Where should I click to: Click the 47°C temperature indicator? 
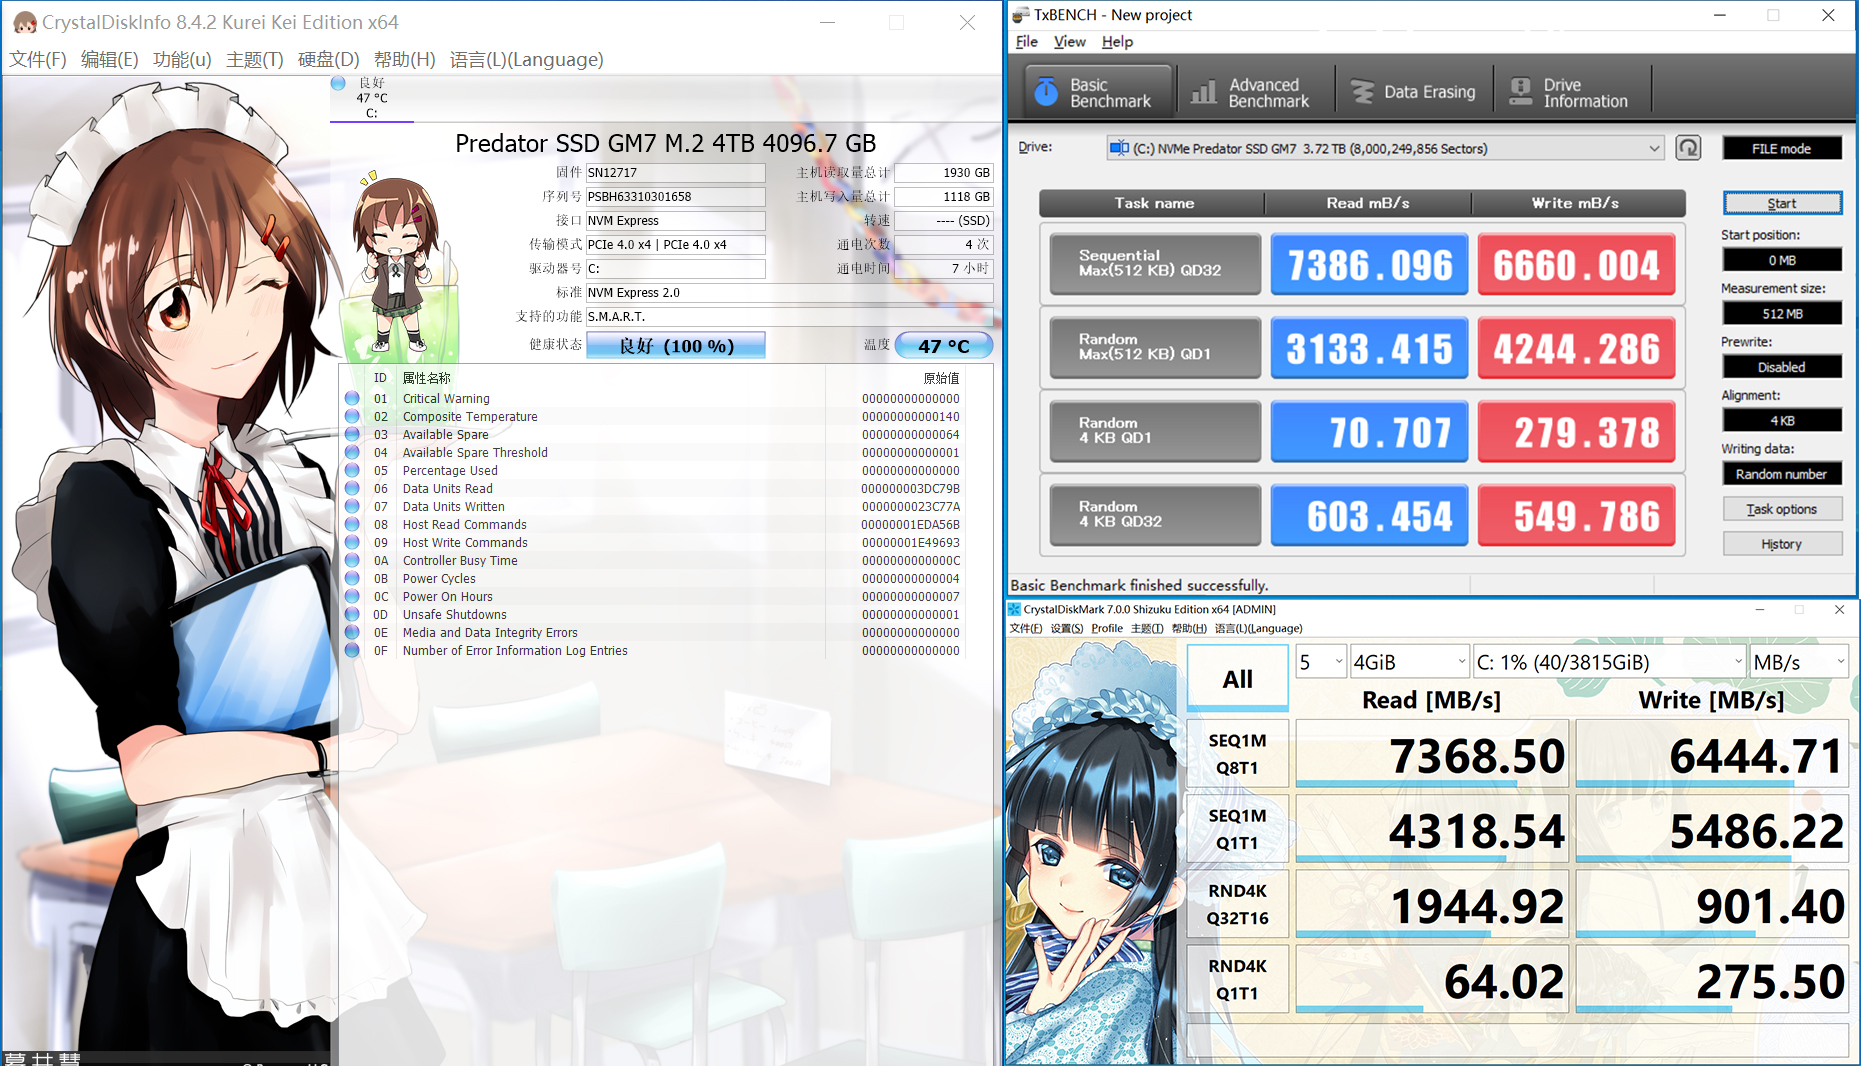click(943, 345)
